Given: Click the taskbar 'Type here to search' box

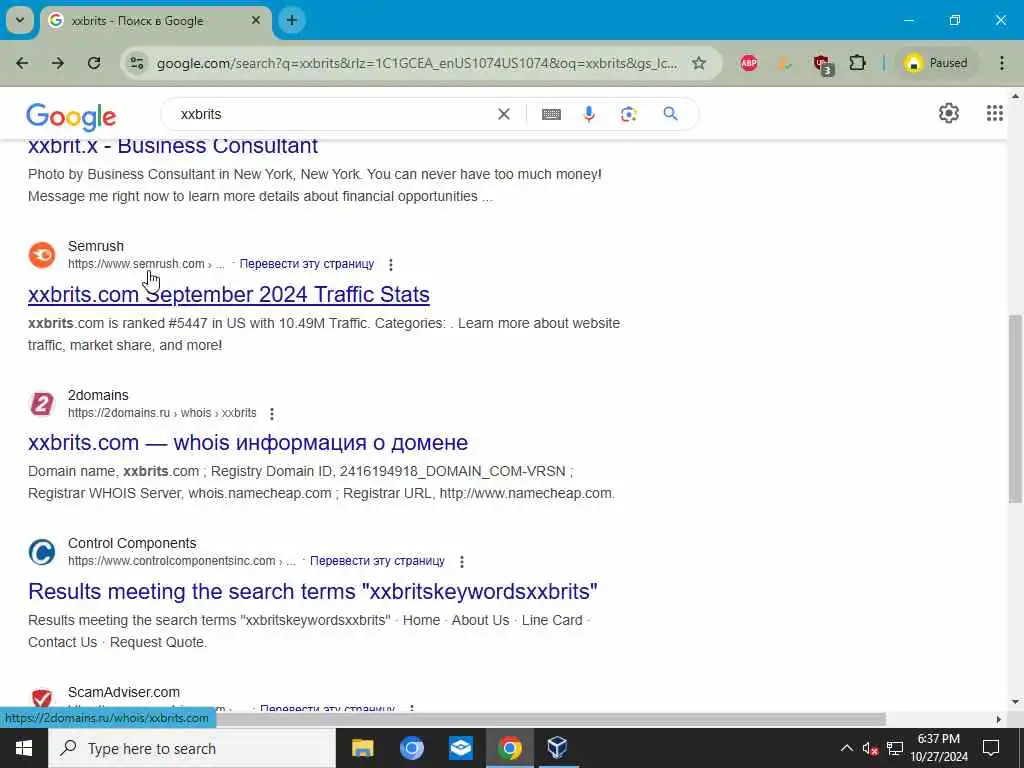Looking at the screenshot, I should 192,748.
